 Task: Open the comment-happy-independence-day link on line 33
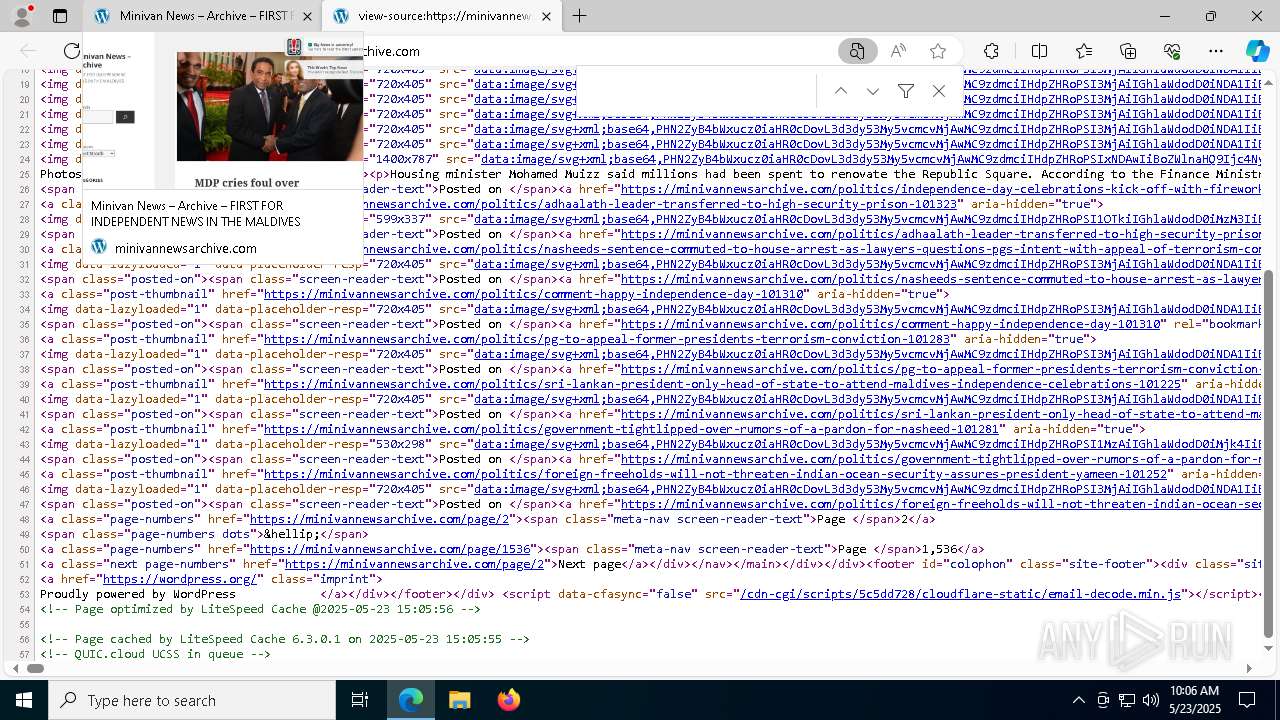point(534,294)
